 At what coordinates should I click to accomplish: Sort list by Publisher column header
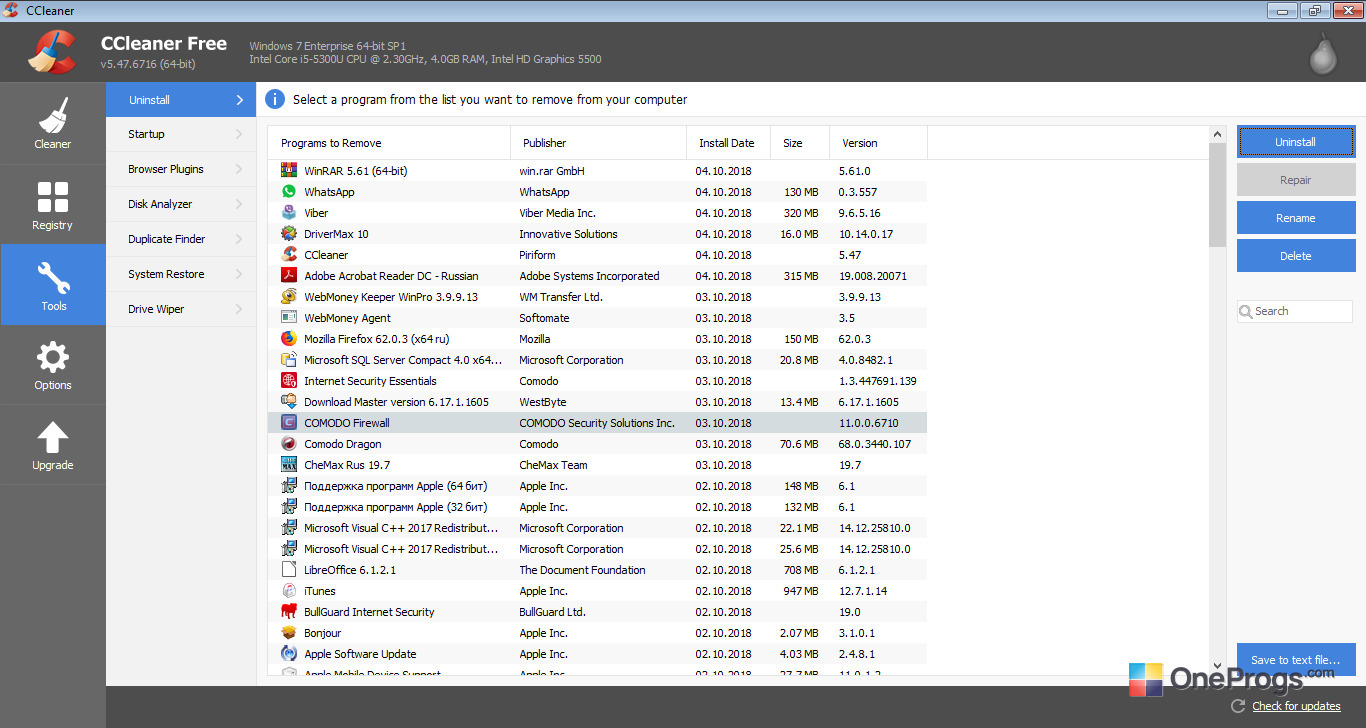598,143
